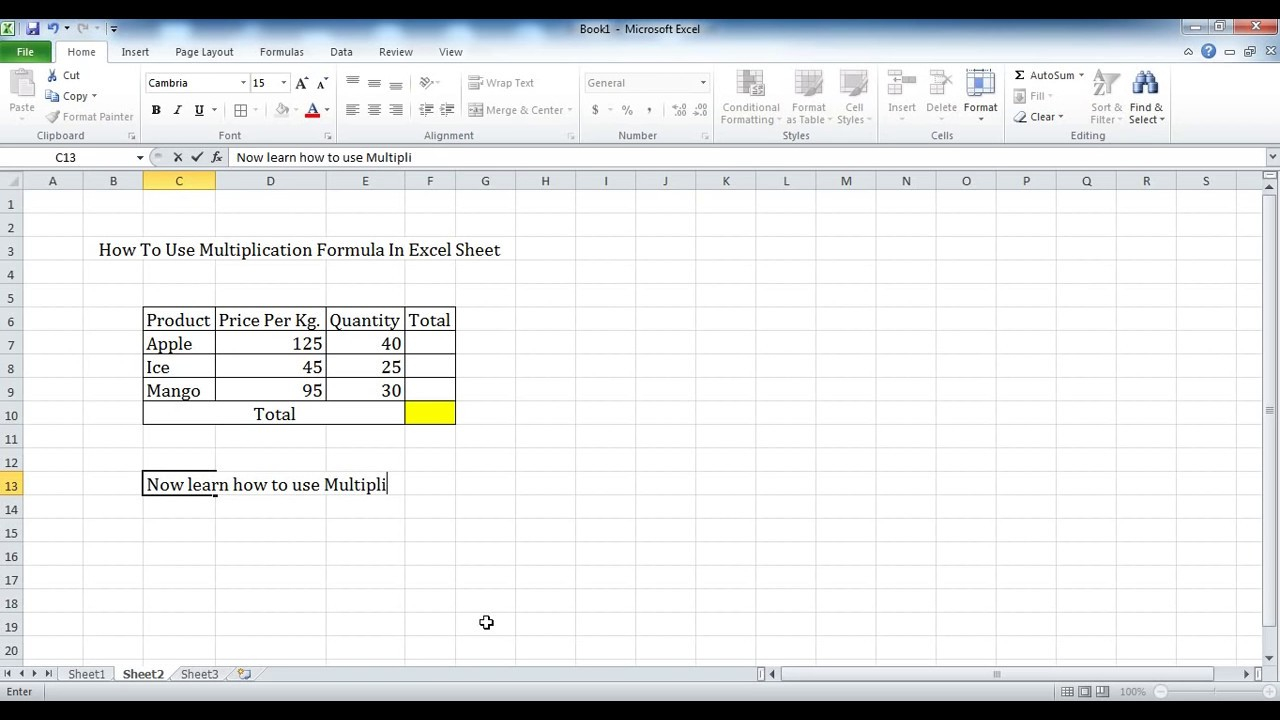
Task: Click the Increase Decimal icon
Action: coord(679,110)
